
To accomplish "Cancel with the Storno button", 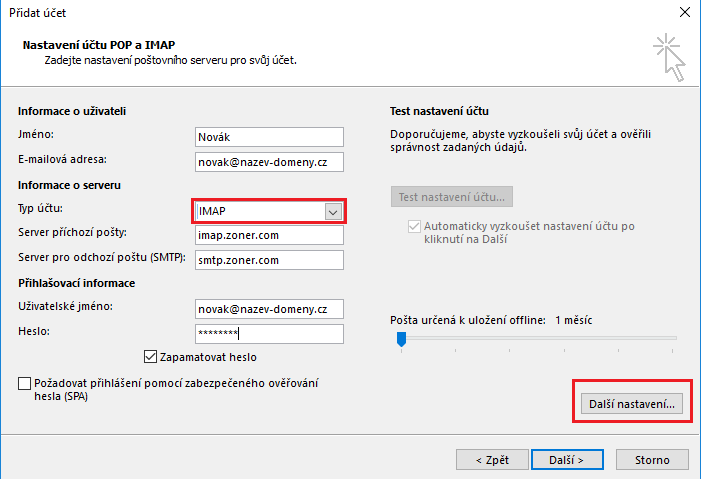I will click(x=651, y=459).
